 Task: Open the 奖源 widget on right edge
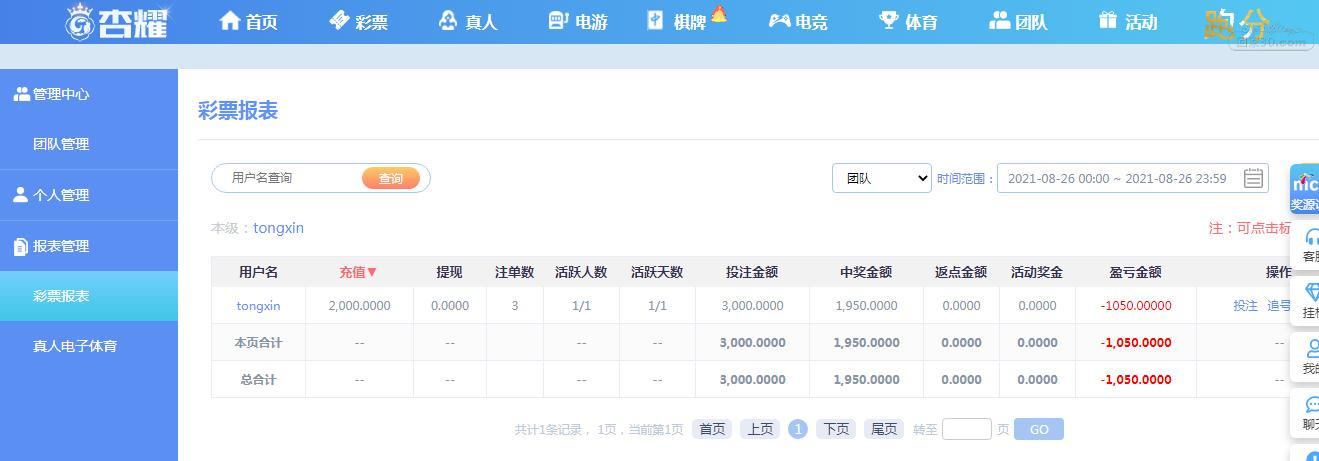tap(1304, 189)
